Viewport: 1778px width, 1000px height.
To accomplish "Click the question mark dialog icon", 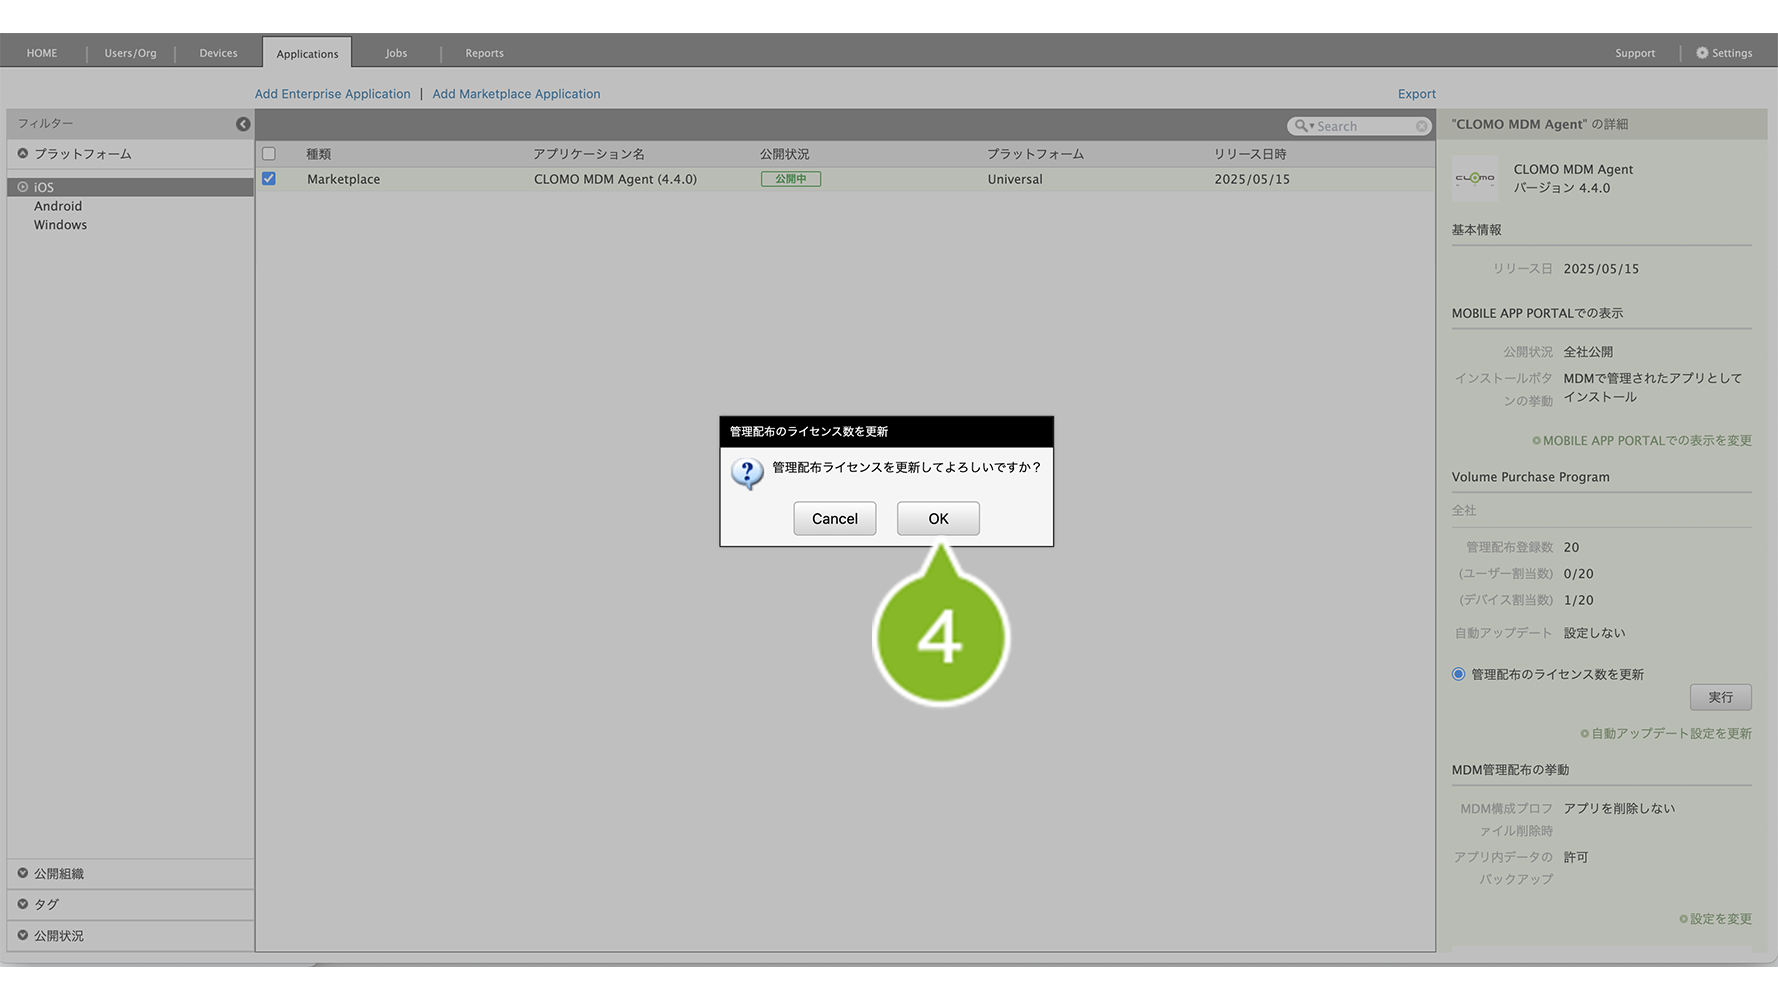I will click(x=746, y=473).
